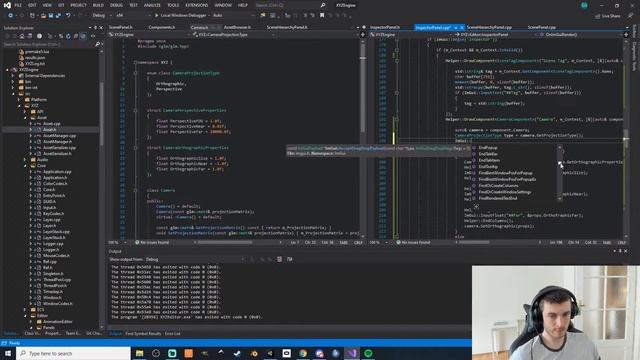
Task: Click the search magnifier icon in title bar
Action: point(323,5)
